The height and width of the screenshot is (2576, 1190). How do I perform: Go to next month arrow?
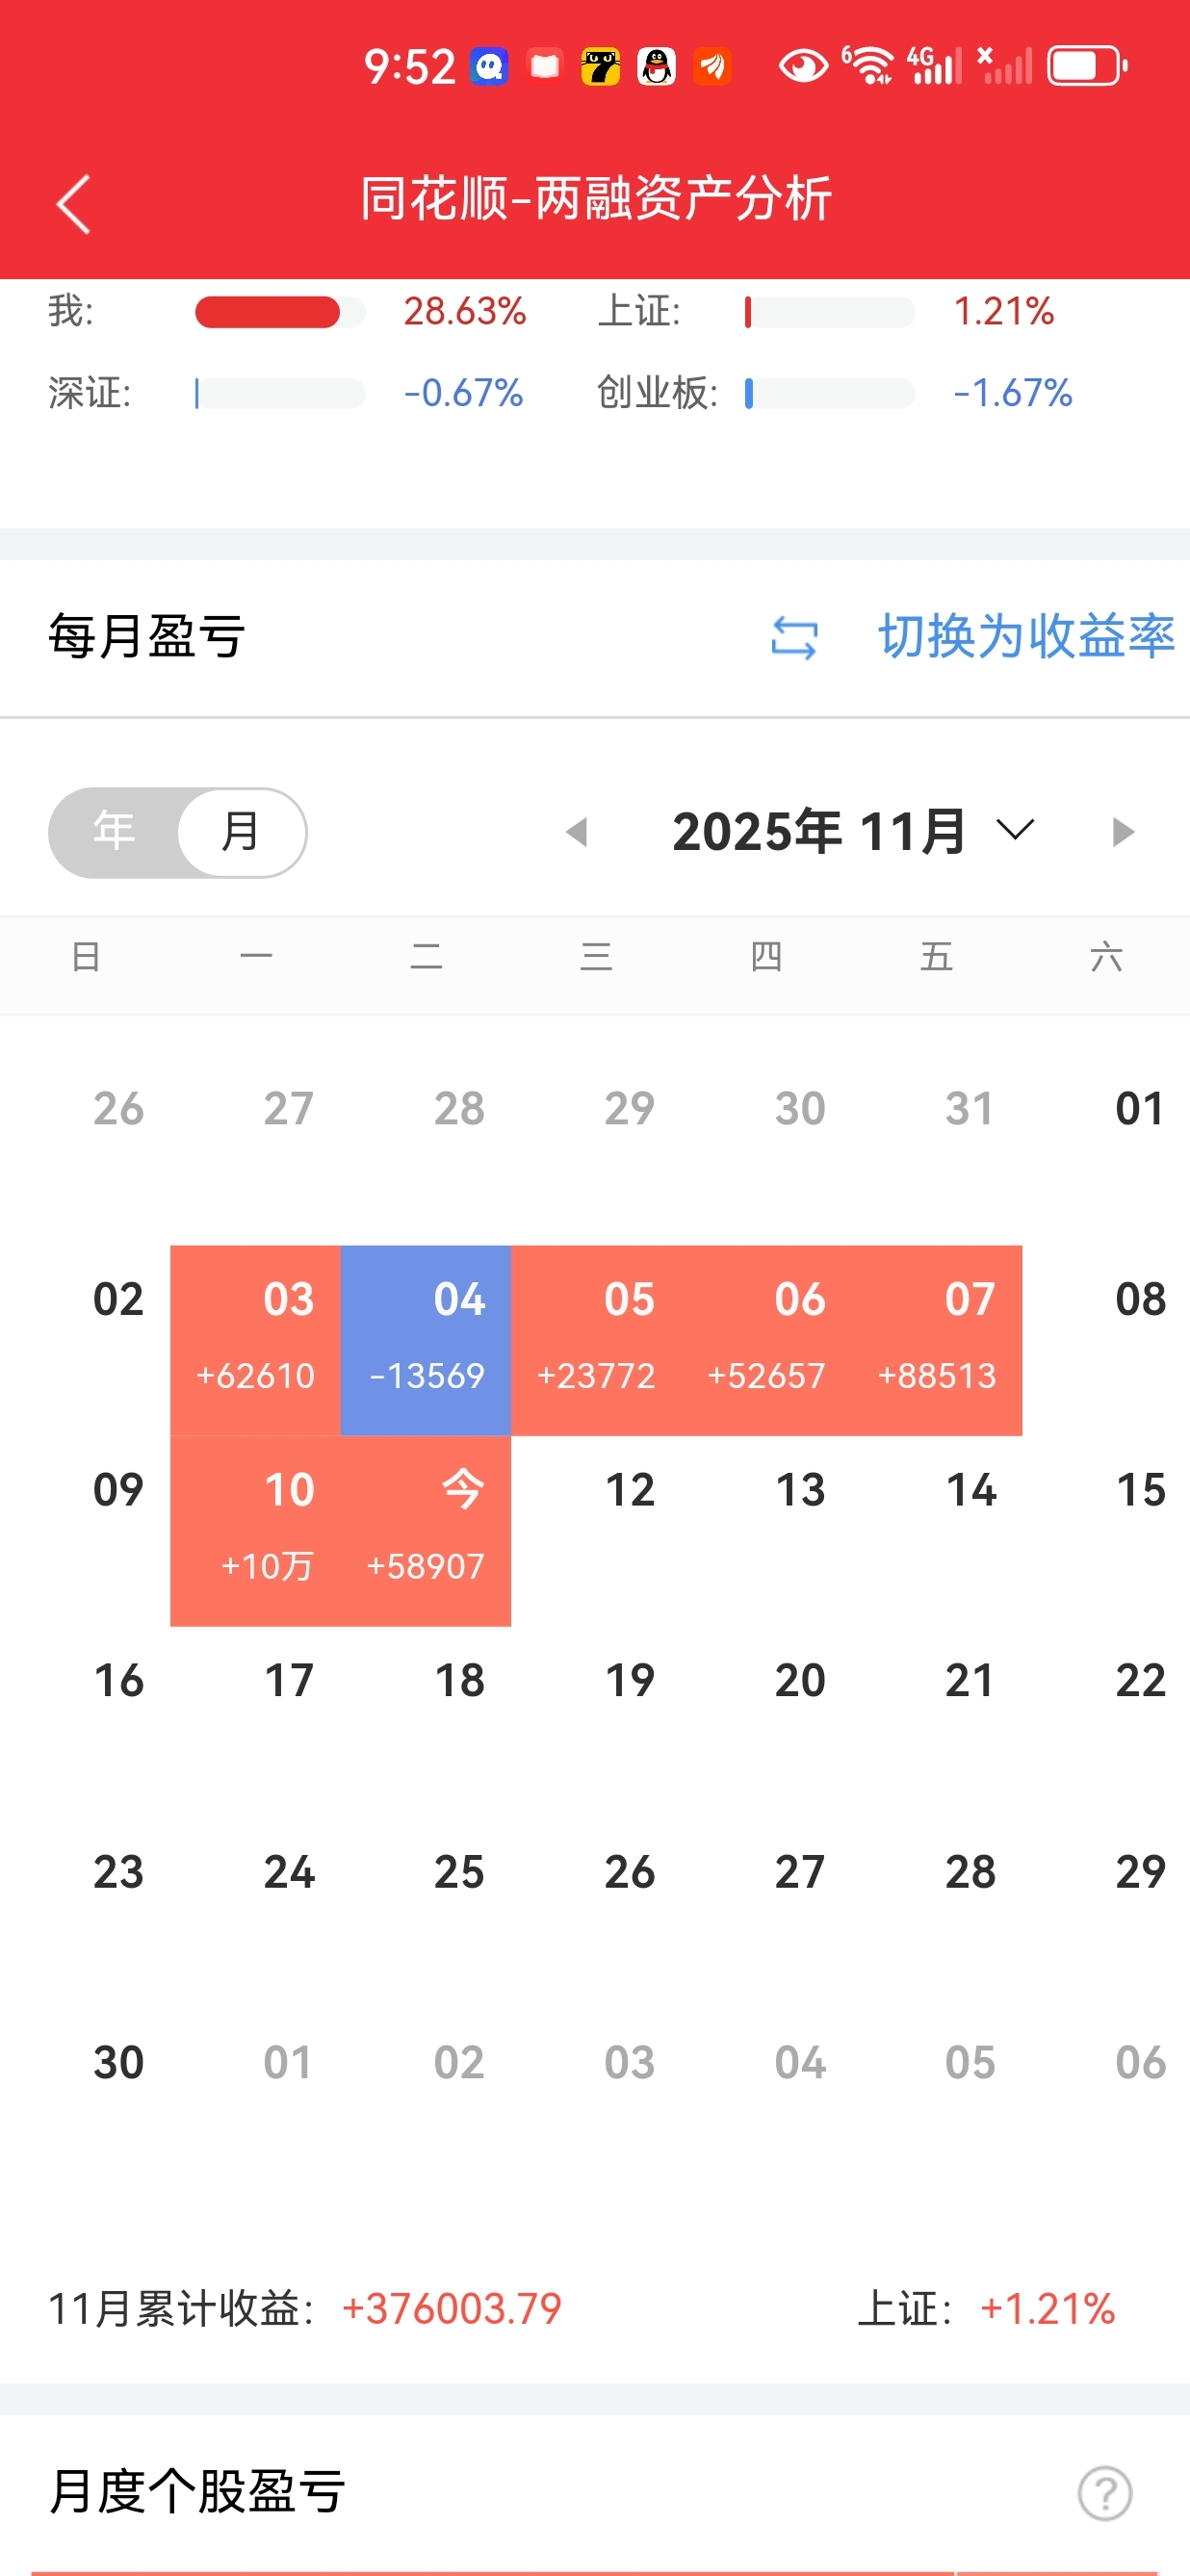click(x=1123, y=832)
